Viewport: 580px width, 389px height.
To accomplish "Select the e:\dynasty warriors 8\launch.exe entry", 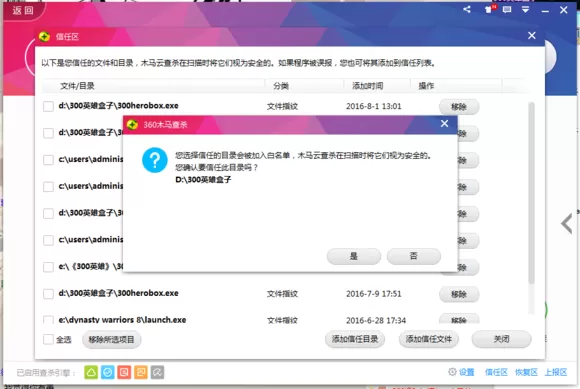I will click(x=122, y=320).
